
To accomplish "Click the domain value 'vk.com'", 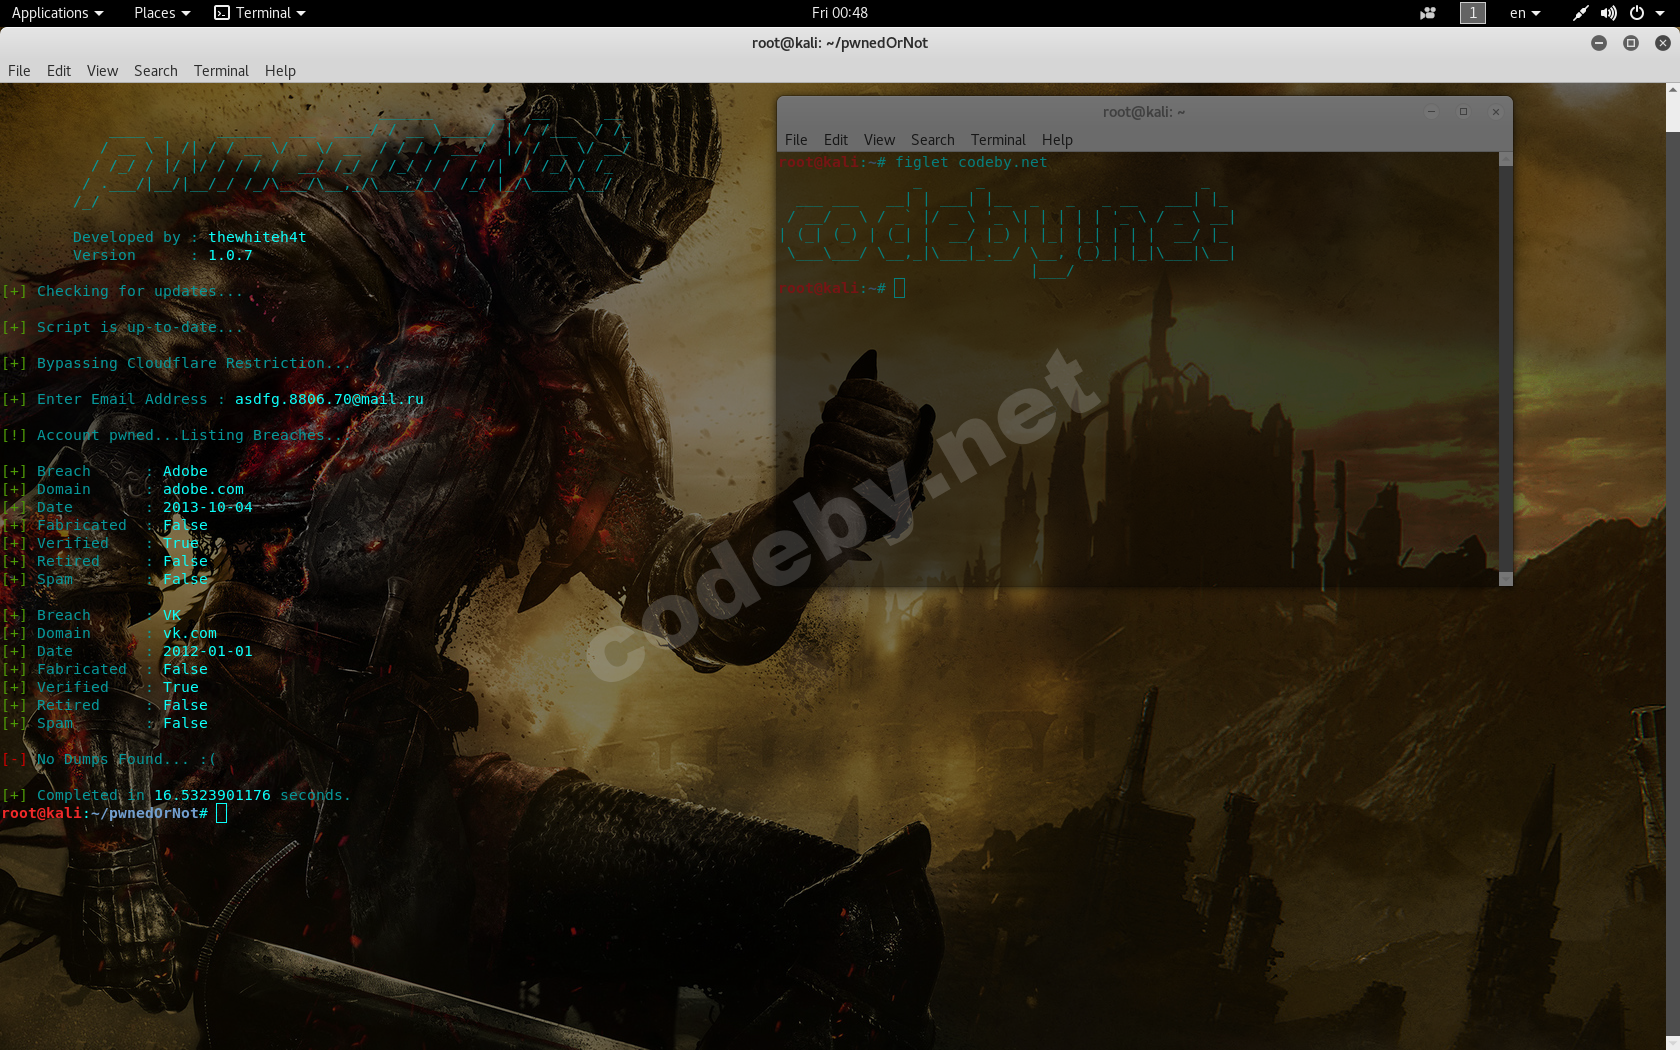I will tap(190, 633).
